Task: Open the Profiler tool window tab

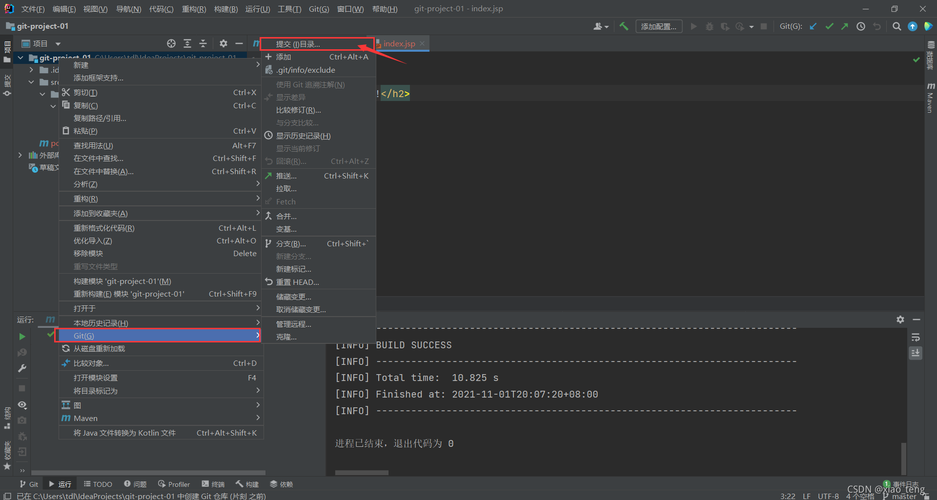Action: point(174,484)
